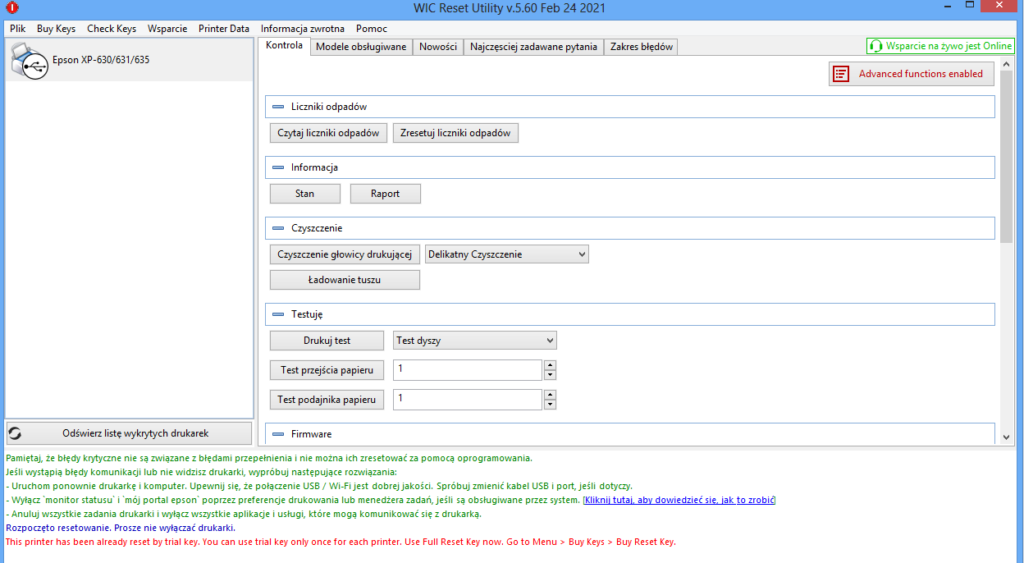Click Wsparcie na żywo jest Online
The height and width of the screenshot is (563, 1024).
(x=940, y=46)
